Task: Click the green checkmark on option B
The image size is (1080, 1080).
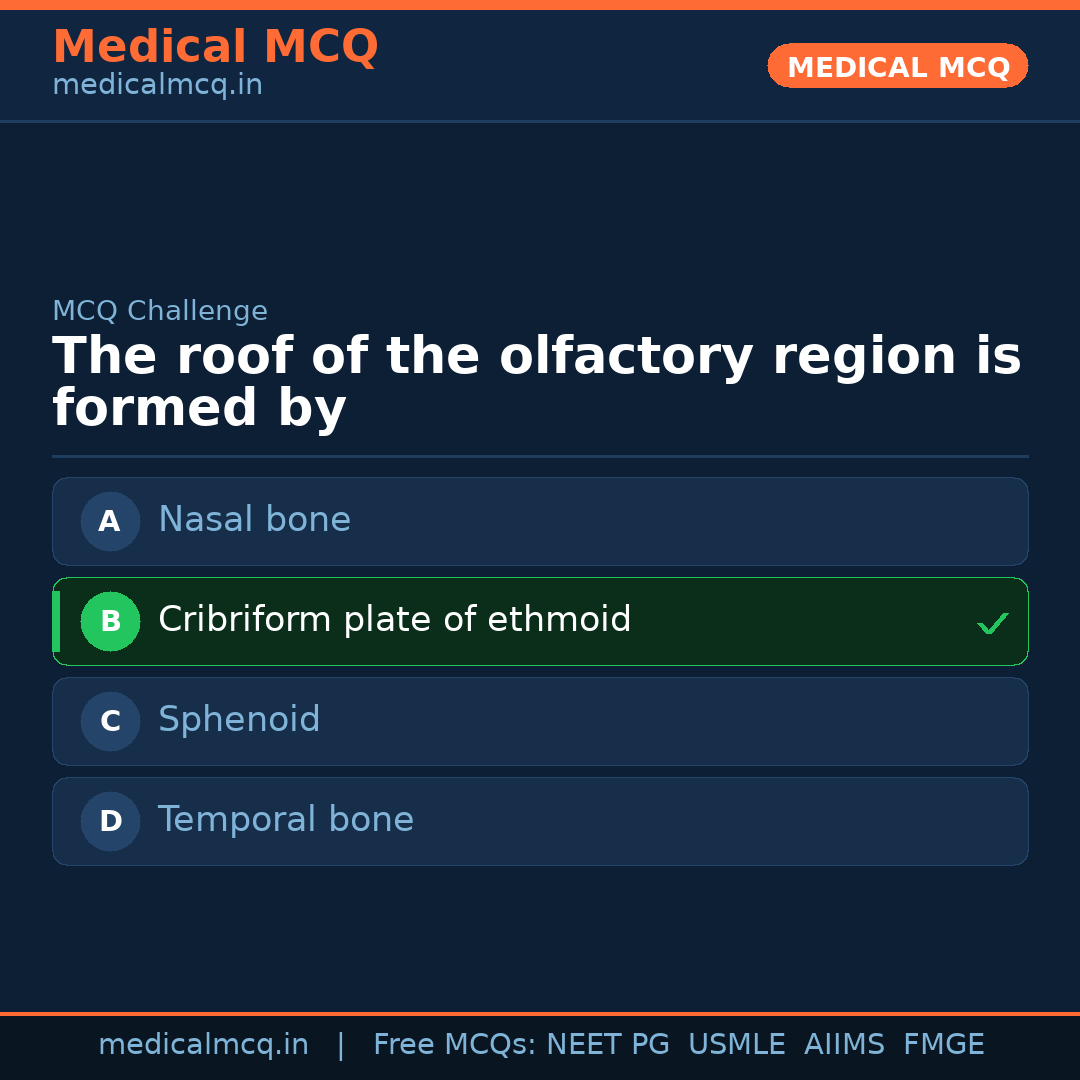Action: pyautogui.click(x=992, y=622)
